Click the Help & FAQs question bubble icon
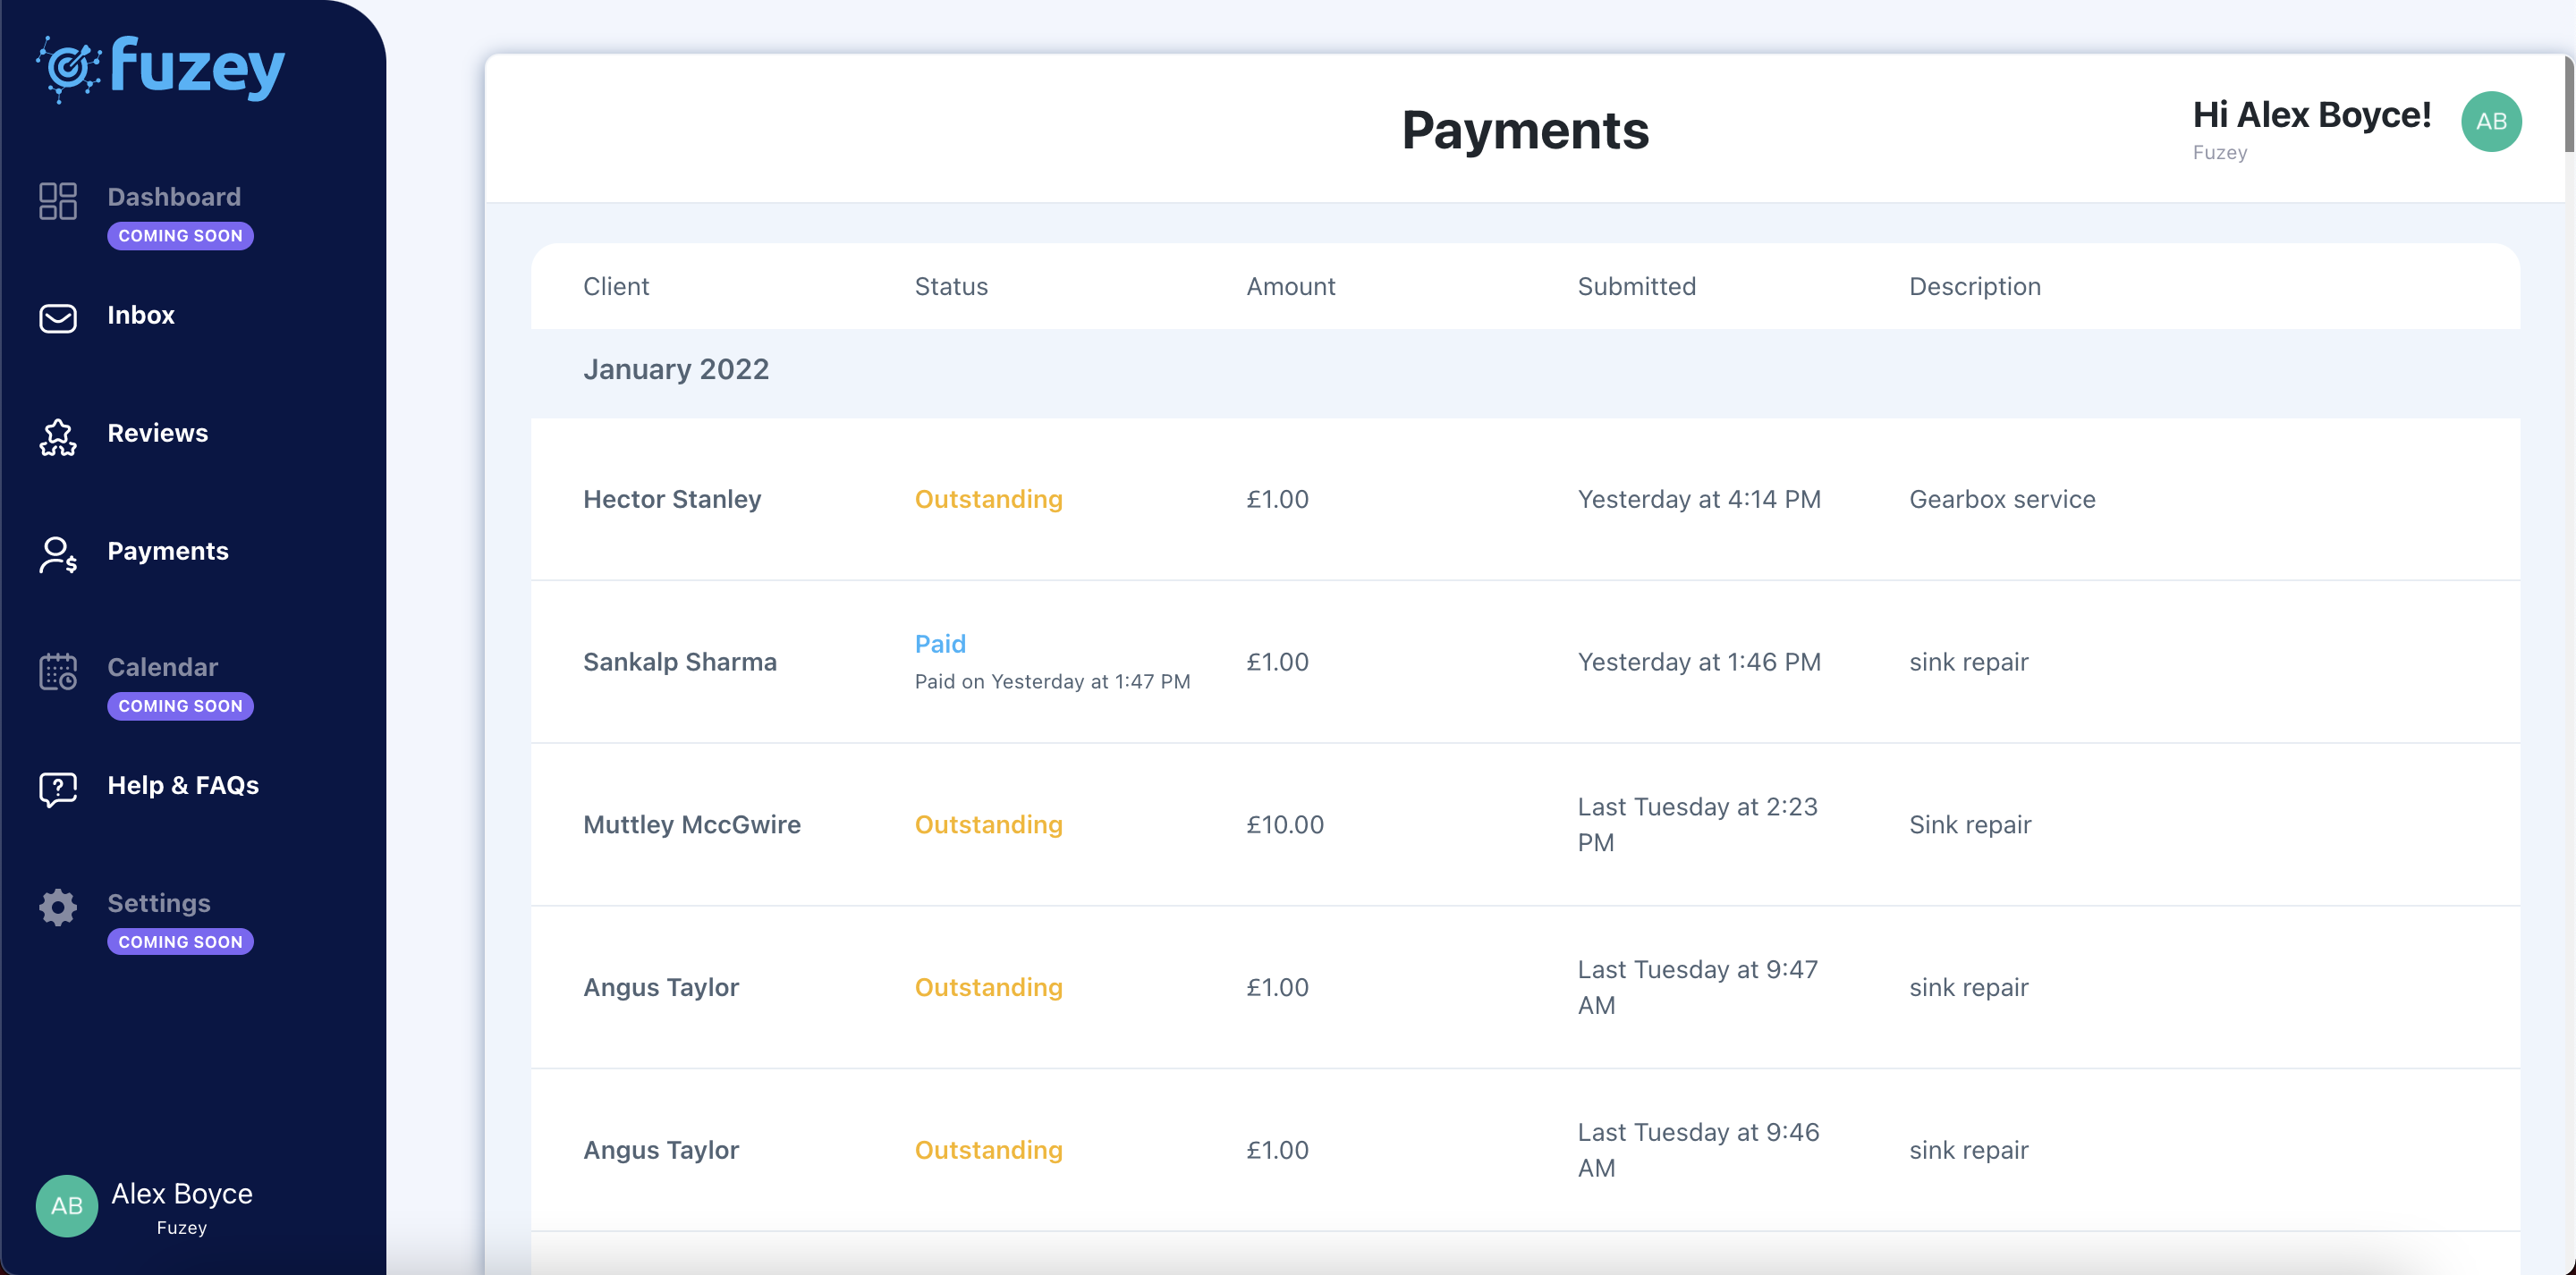The height and width of the screenshot is (1275, 2576). [57, 789]
